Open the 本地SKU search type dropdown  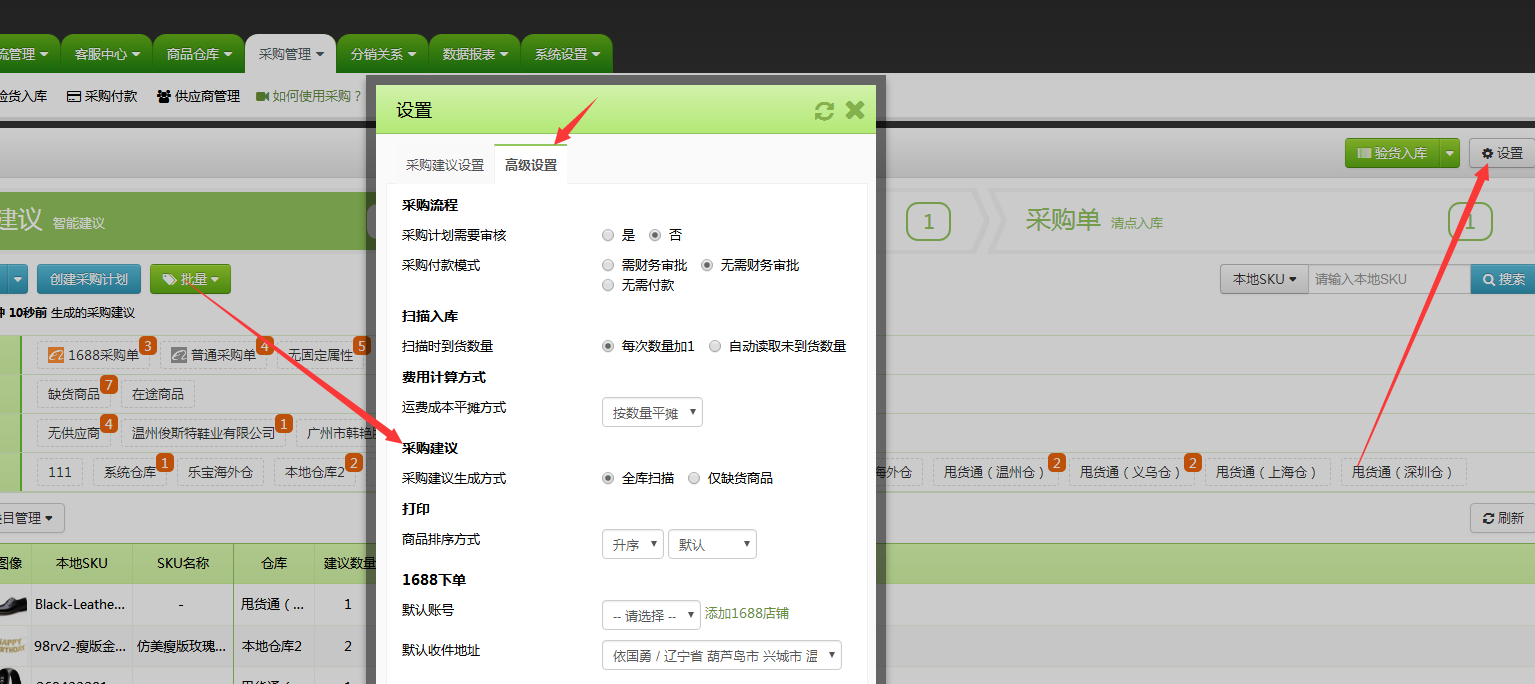point(1264,279)
